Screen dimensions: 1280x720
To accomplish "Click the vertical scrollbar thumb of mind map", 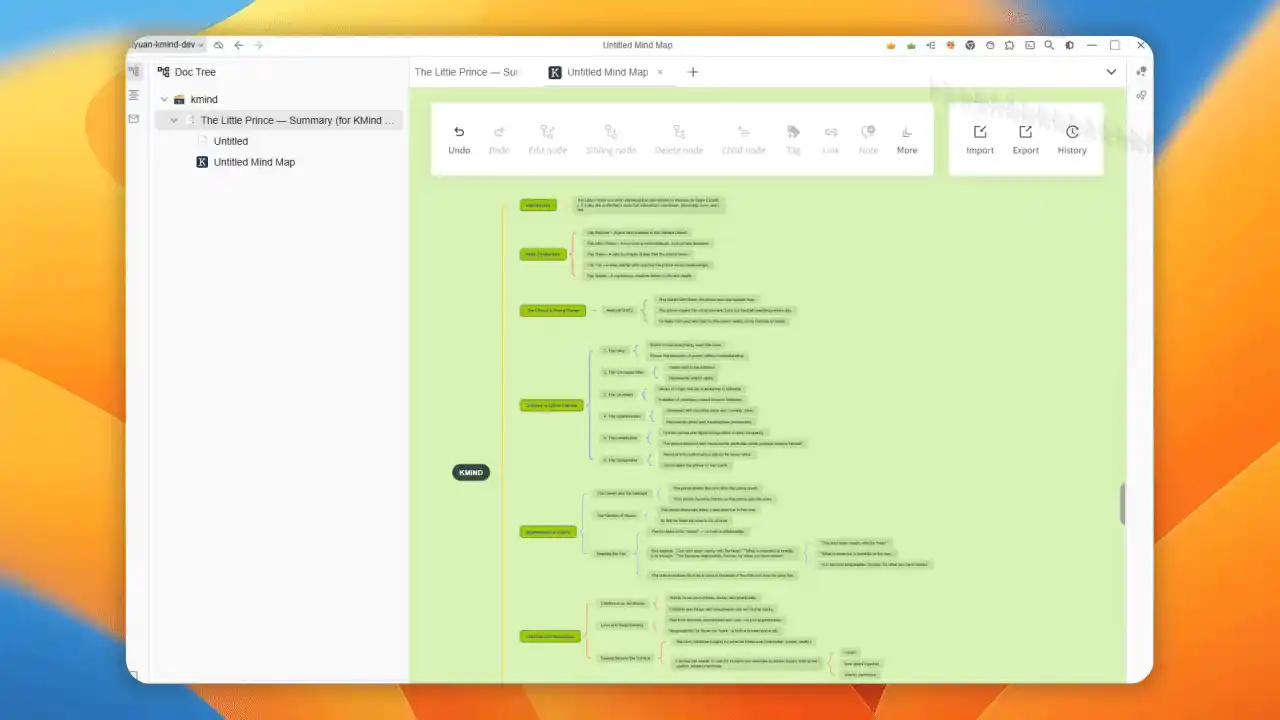I will coord(1123,503).
